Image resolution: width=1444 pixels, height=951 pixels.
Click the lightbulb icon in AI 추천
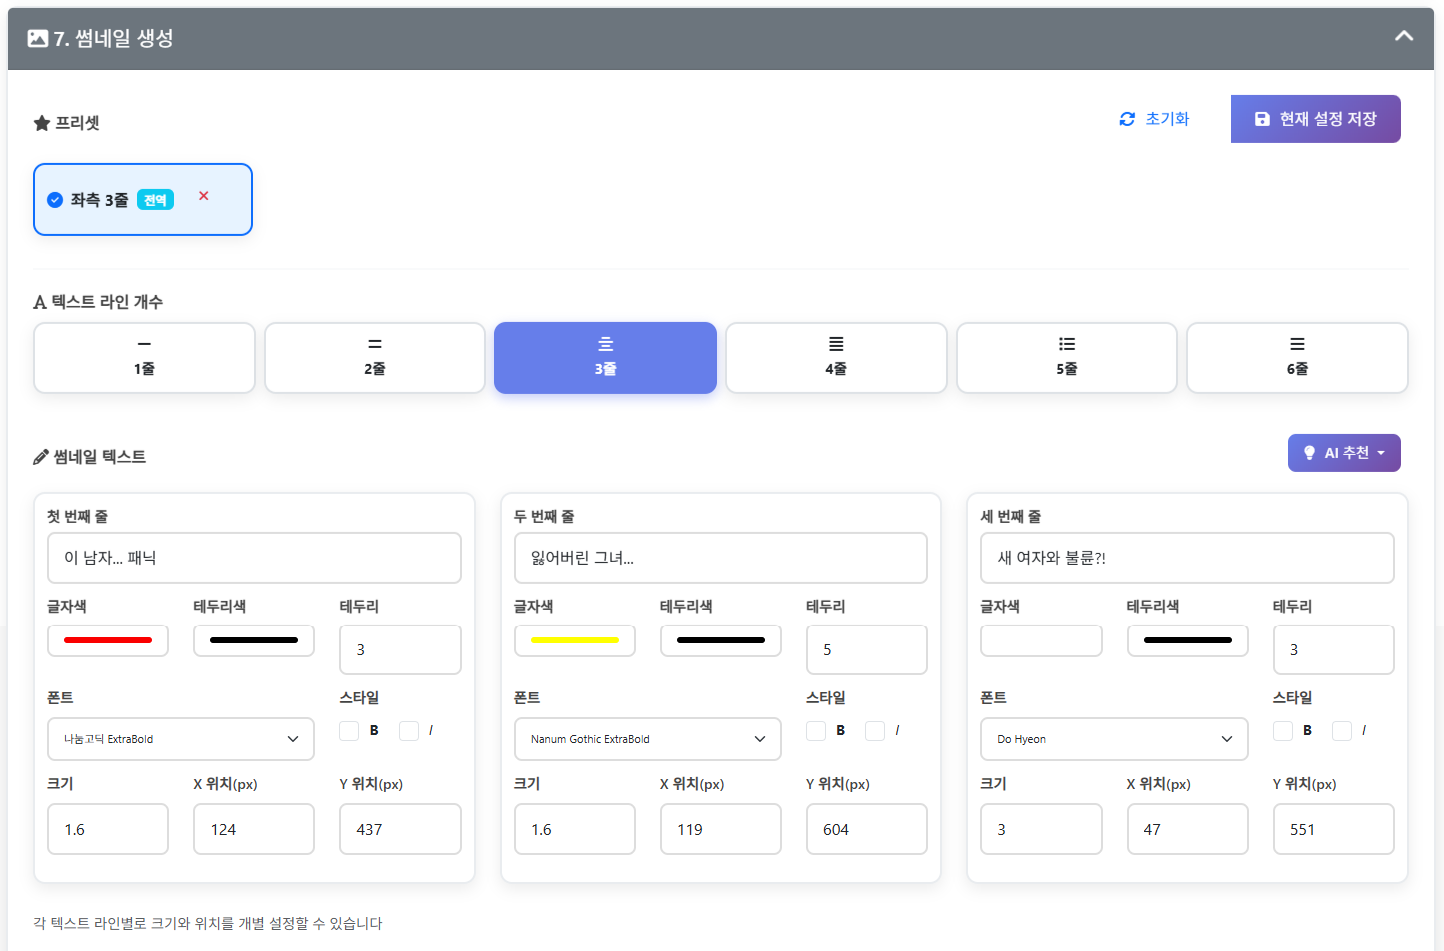click(x=1309, y=453)
